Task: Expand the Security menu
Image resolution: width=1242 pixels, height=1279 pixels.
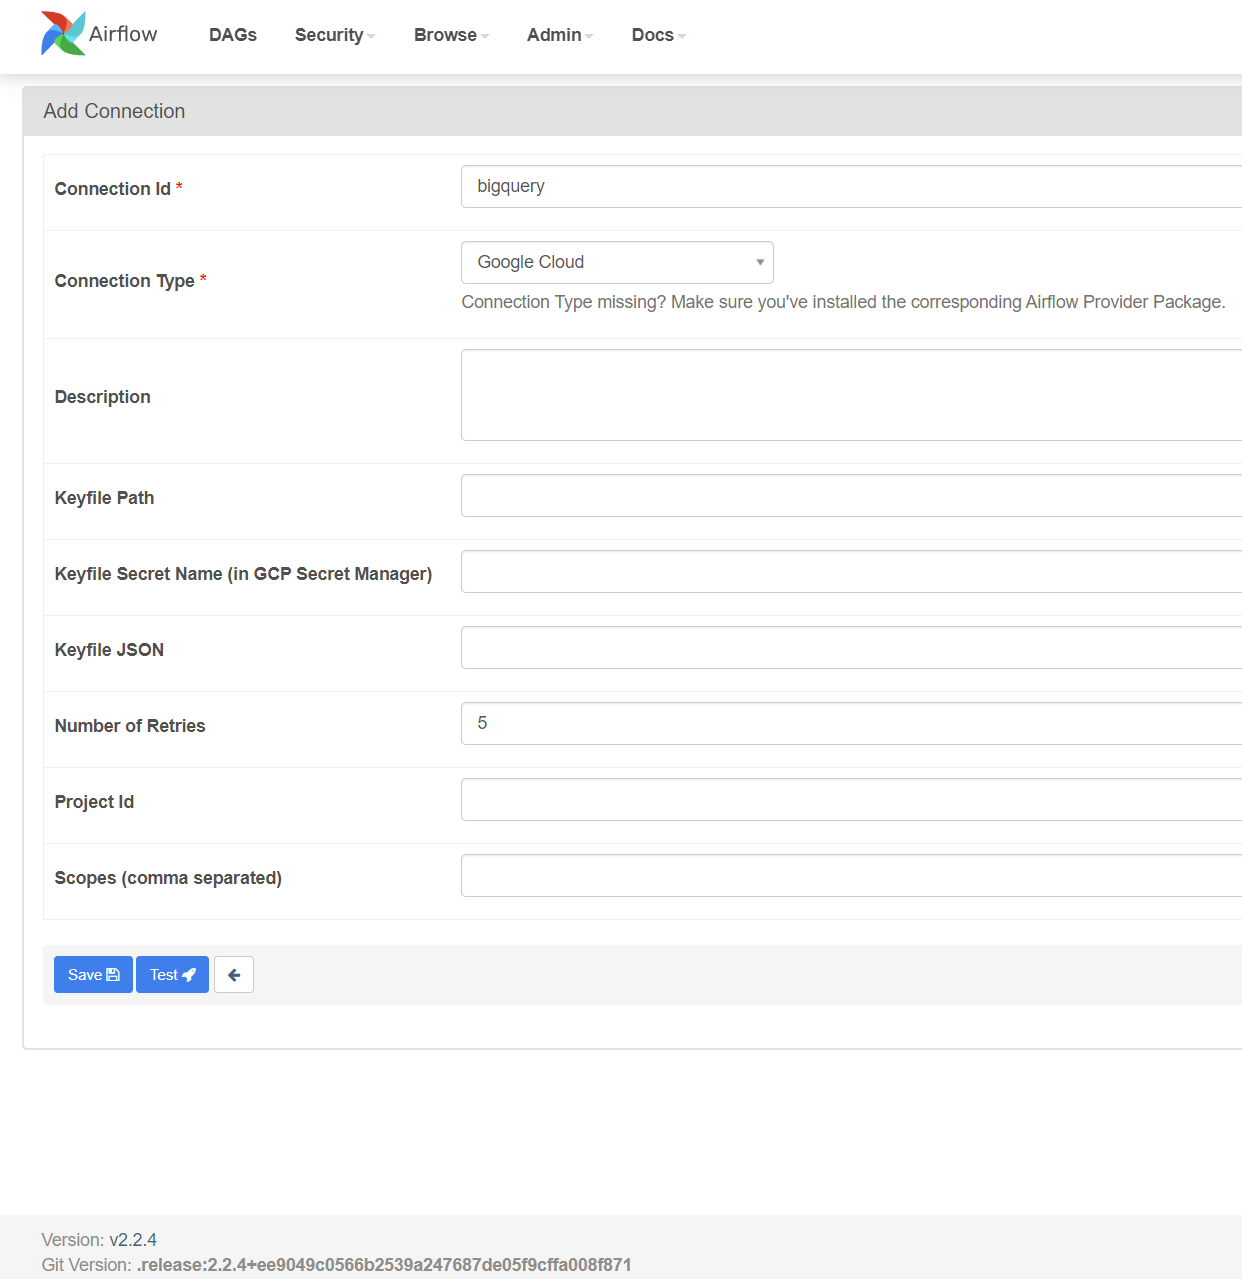Action: [333, 35]
